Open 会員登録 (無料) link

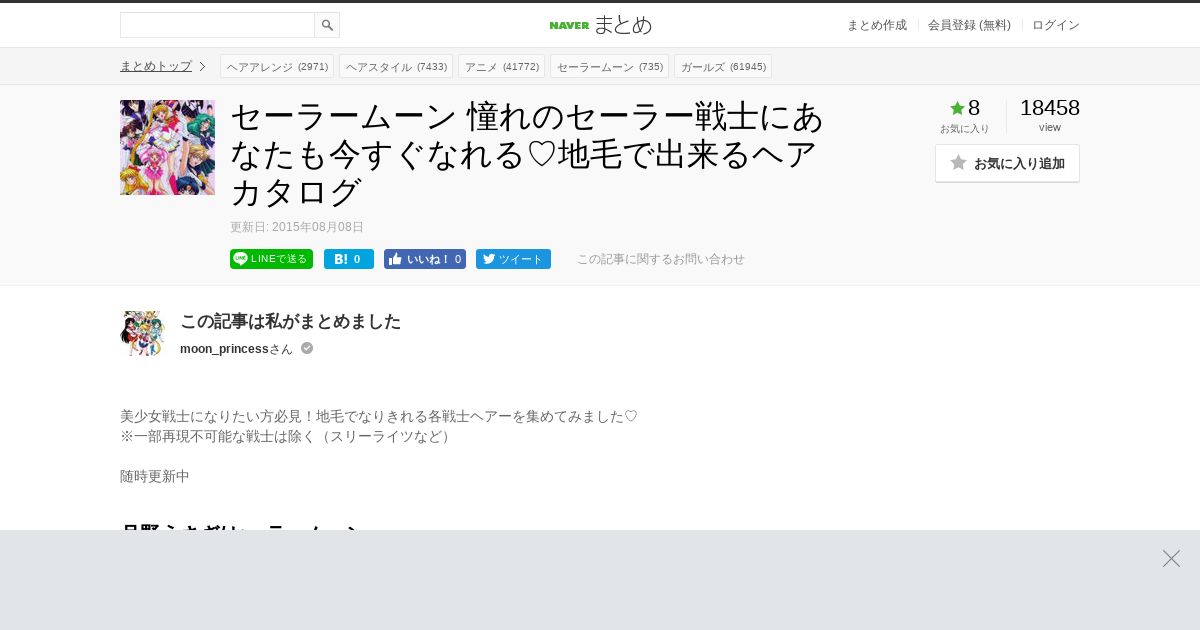click(969, 25)
